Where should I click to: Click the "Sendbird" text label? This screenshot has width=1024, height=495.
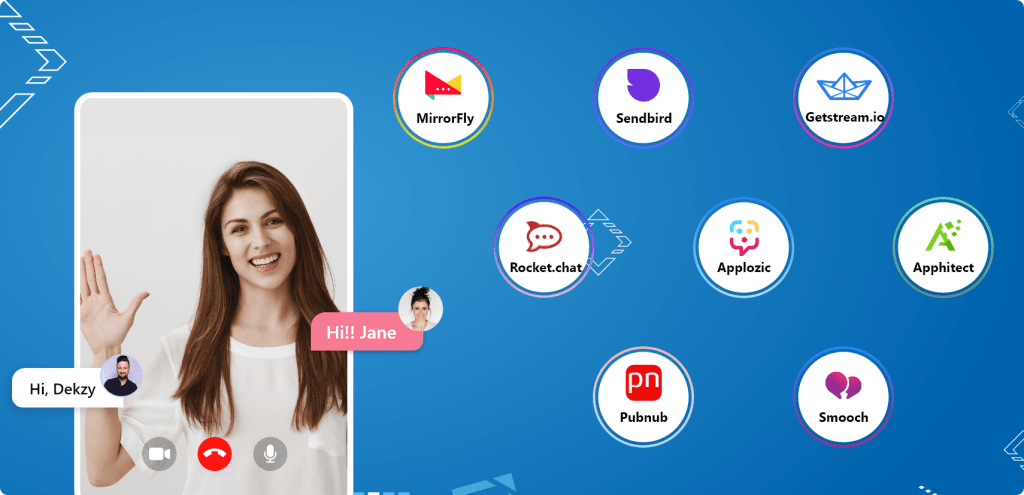pyautogui.click(x=644, y=119)
